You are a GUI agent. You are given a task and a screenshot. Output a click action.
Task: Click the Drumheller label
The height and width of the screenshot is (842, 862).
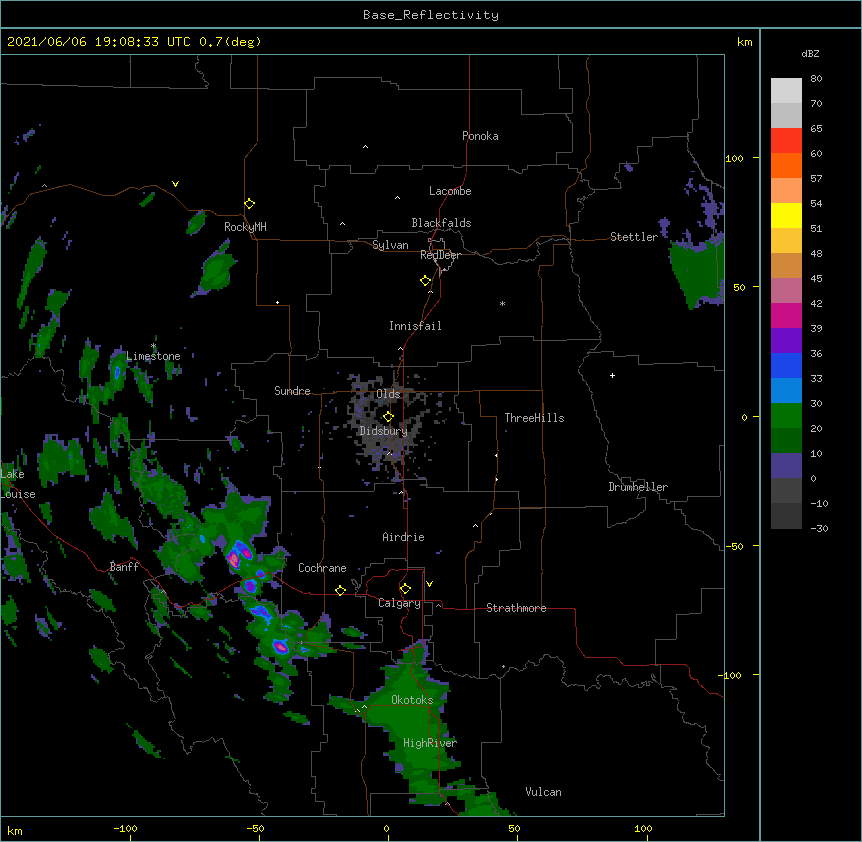[x=638, y=487]
